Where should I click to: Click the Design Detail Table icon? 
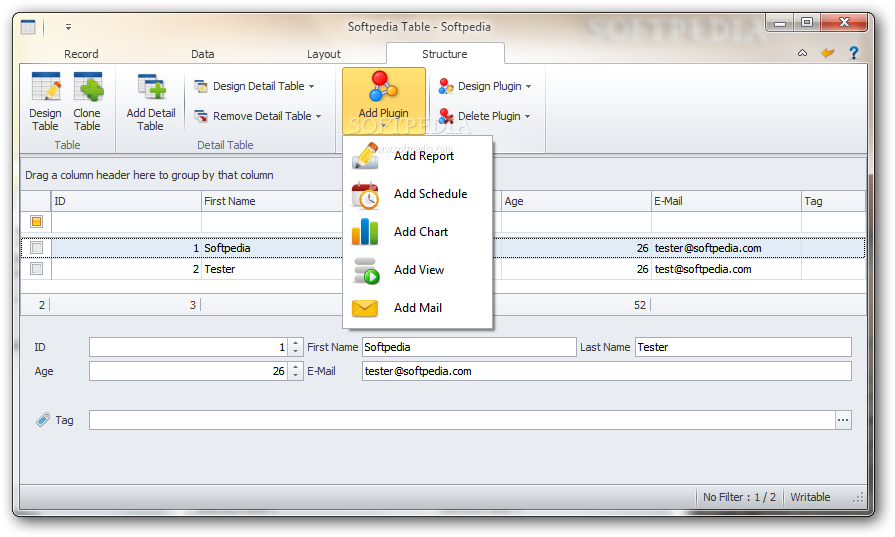point(201,86)
